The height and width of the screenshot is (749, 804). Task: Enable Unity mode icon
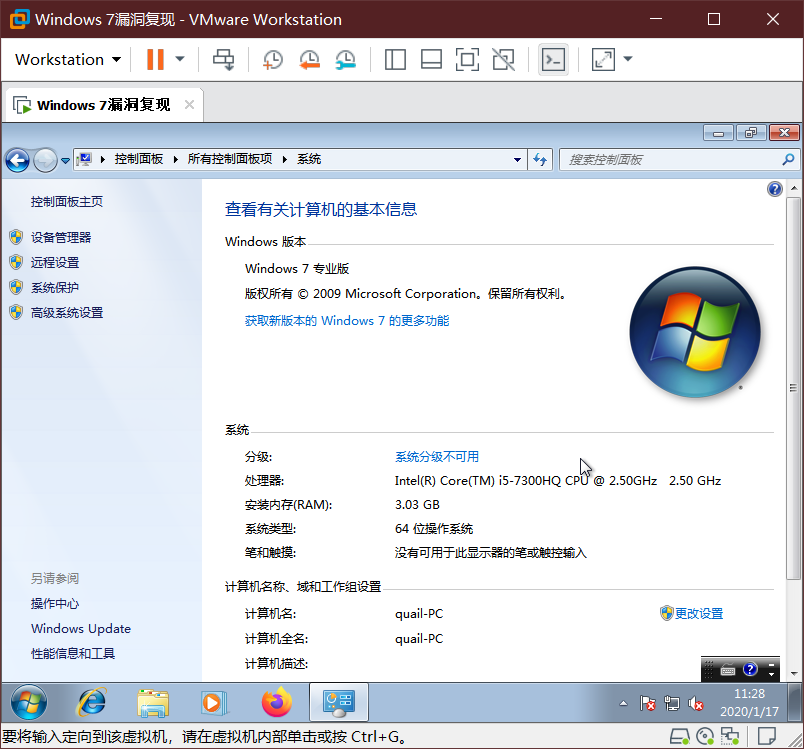coord(503,59)
